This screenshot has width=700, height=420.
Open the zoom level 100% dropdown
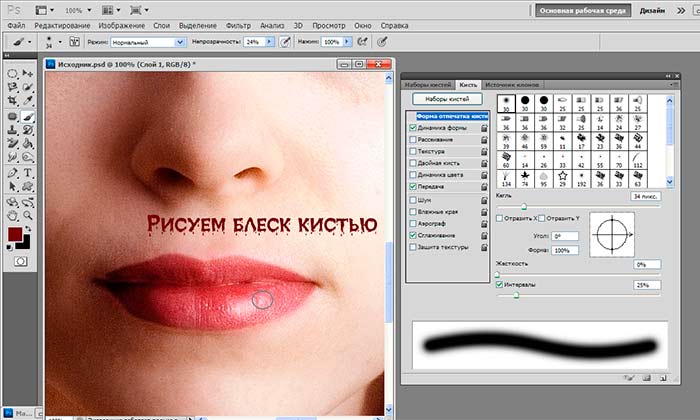pos(89,10)
